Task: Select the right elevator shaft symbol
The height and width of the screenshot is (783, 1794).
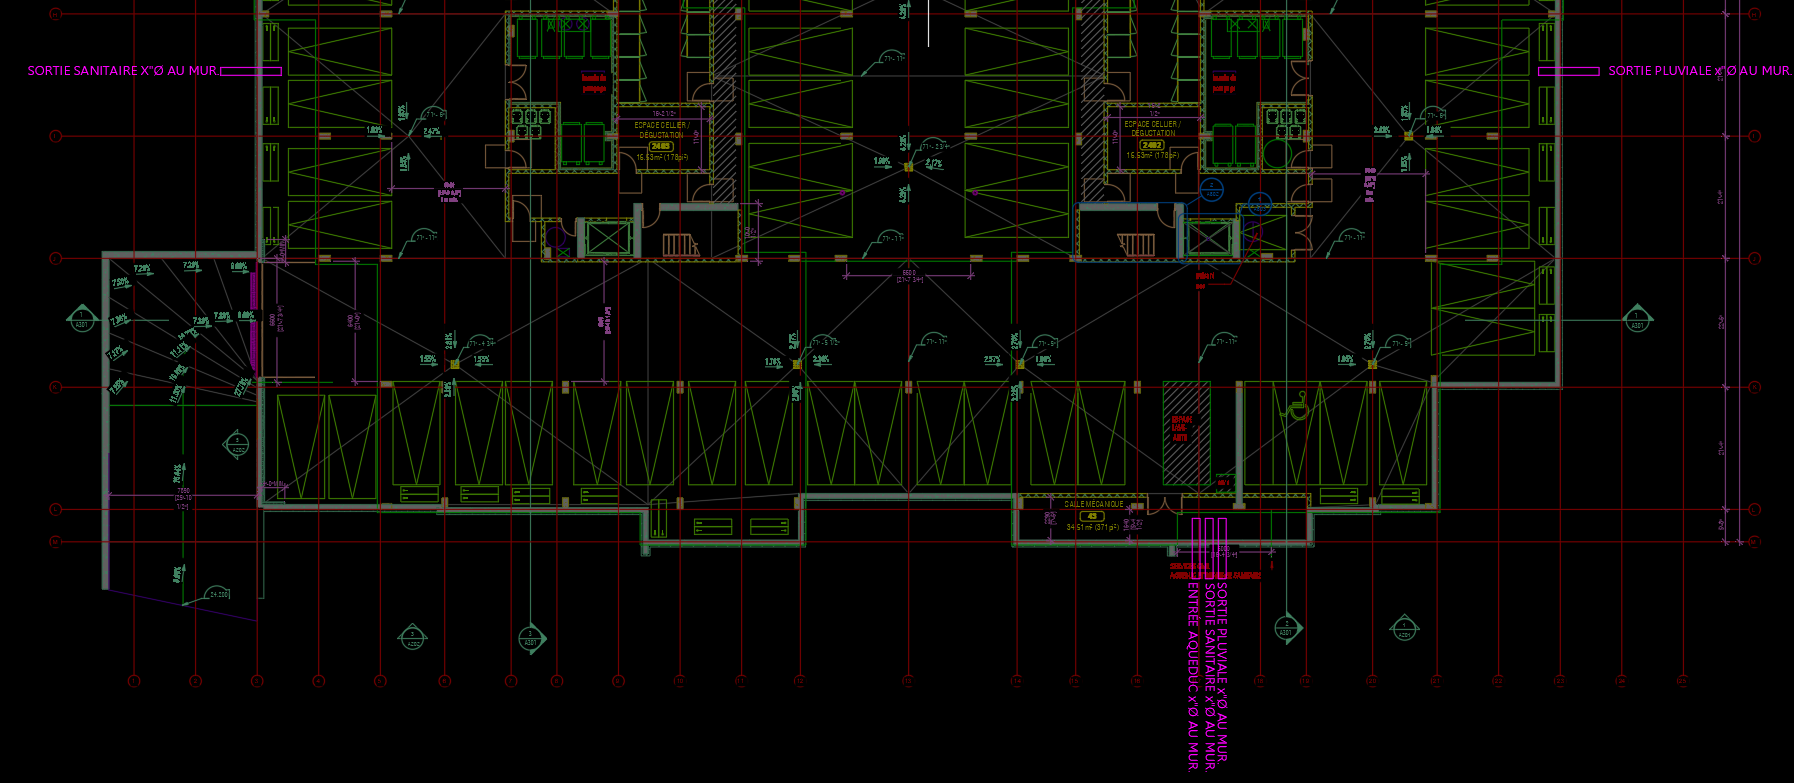Action: click(x=1207, y=238)
